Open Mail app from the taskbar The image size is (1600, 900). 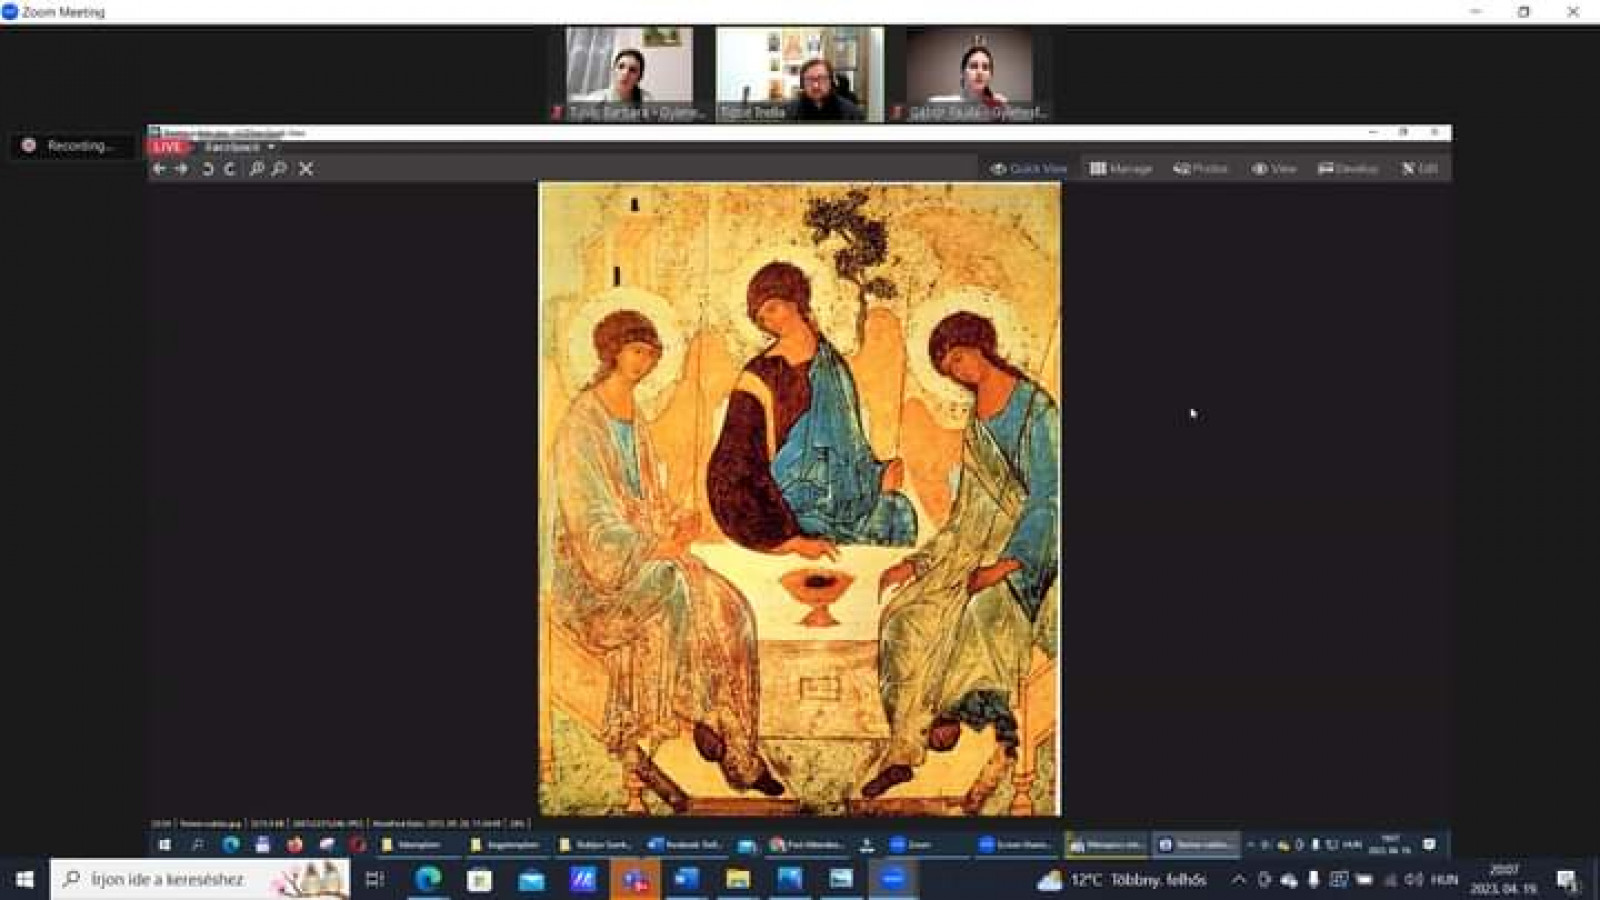532,879
